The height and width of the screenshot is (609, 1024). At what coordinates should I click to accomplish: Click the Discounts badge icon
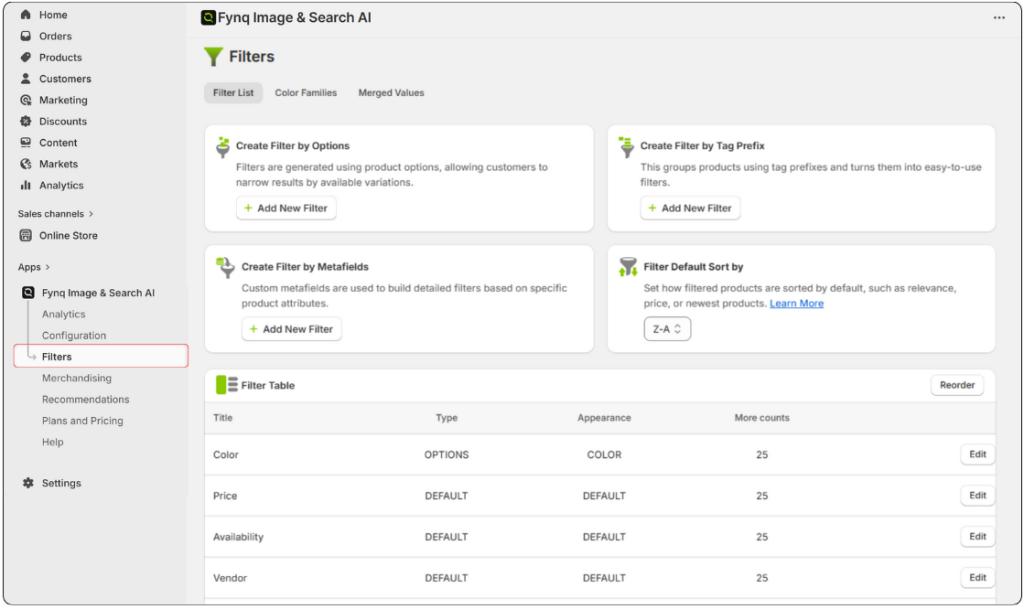pos(25,121)
